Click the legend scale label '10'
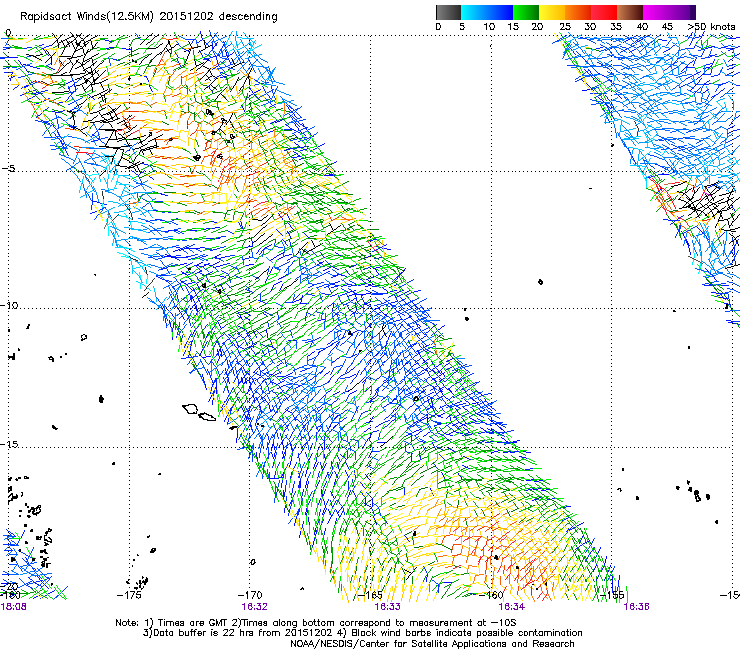This screenshot has width=740, height=650. point(489,27)
